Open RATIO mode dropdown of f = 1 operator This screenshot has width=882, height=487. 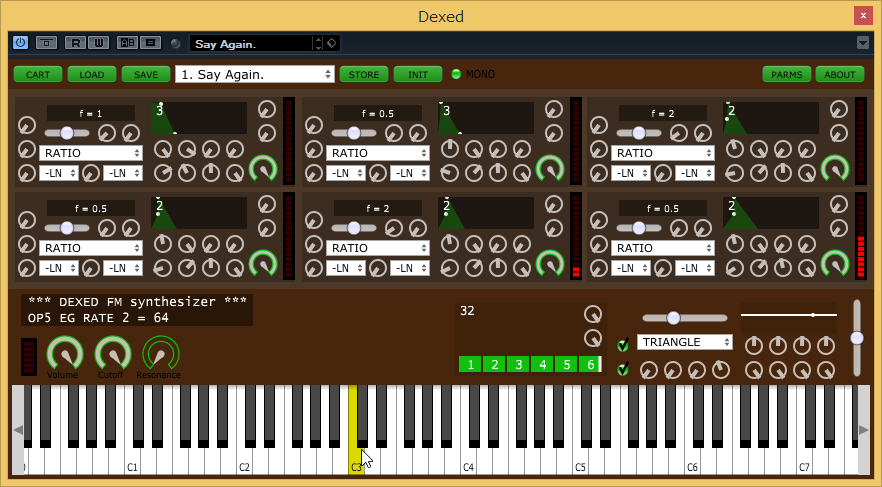coord(91,153)
